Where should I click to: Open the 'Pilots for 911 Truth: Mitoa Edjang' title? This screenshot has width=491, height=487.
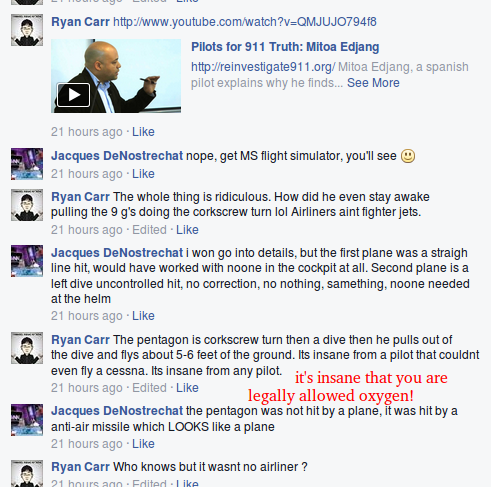(x=285, y=47)
